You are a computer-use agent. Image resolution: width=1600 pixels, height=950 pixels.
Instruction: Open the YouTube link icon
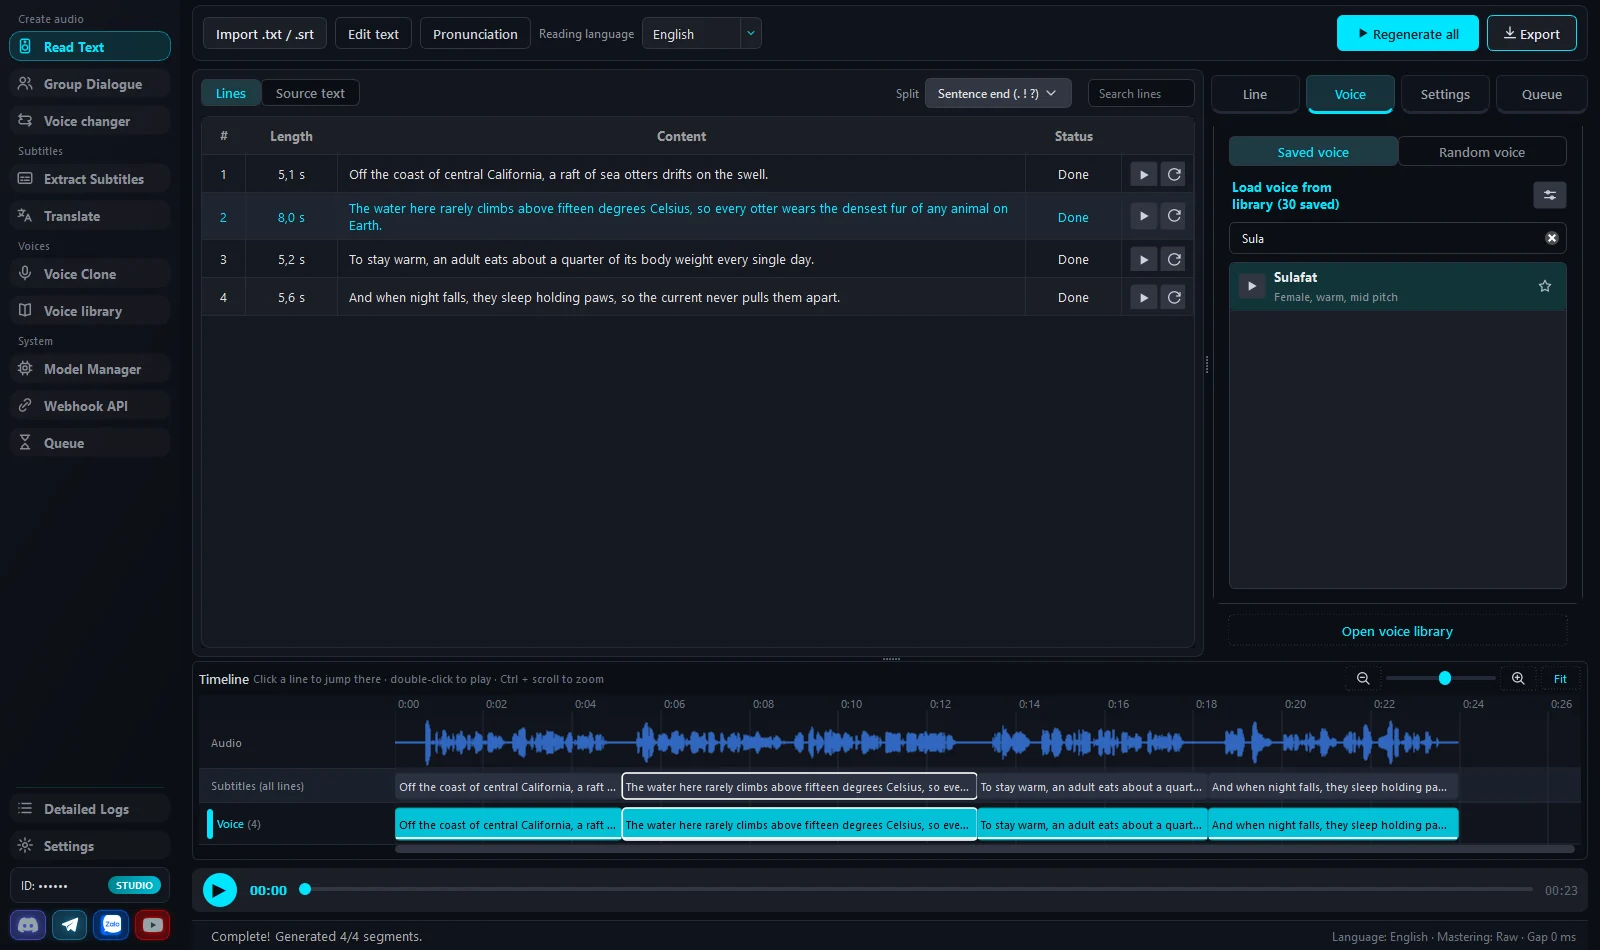[x=153, y=925]
